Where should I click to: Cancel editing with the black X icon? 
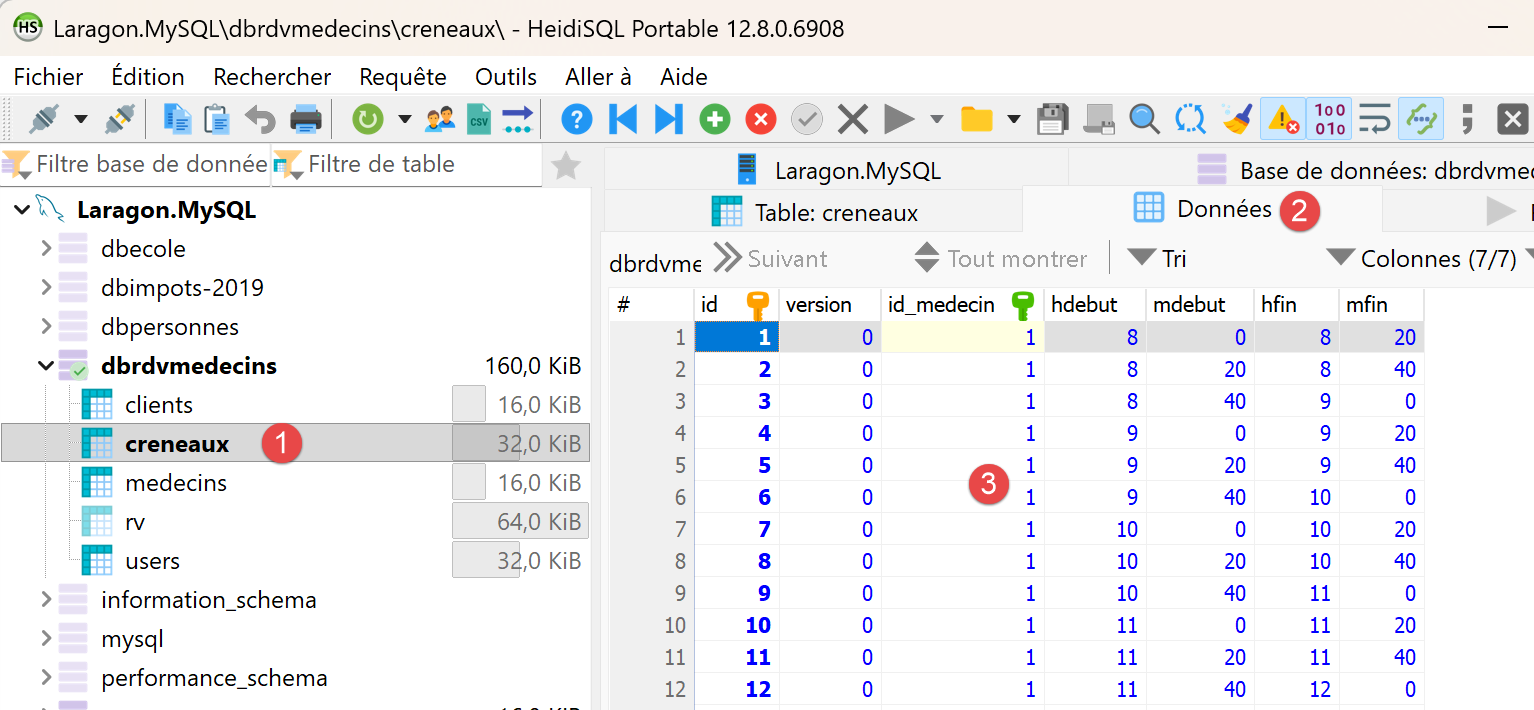[852, 120]
